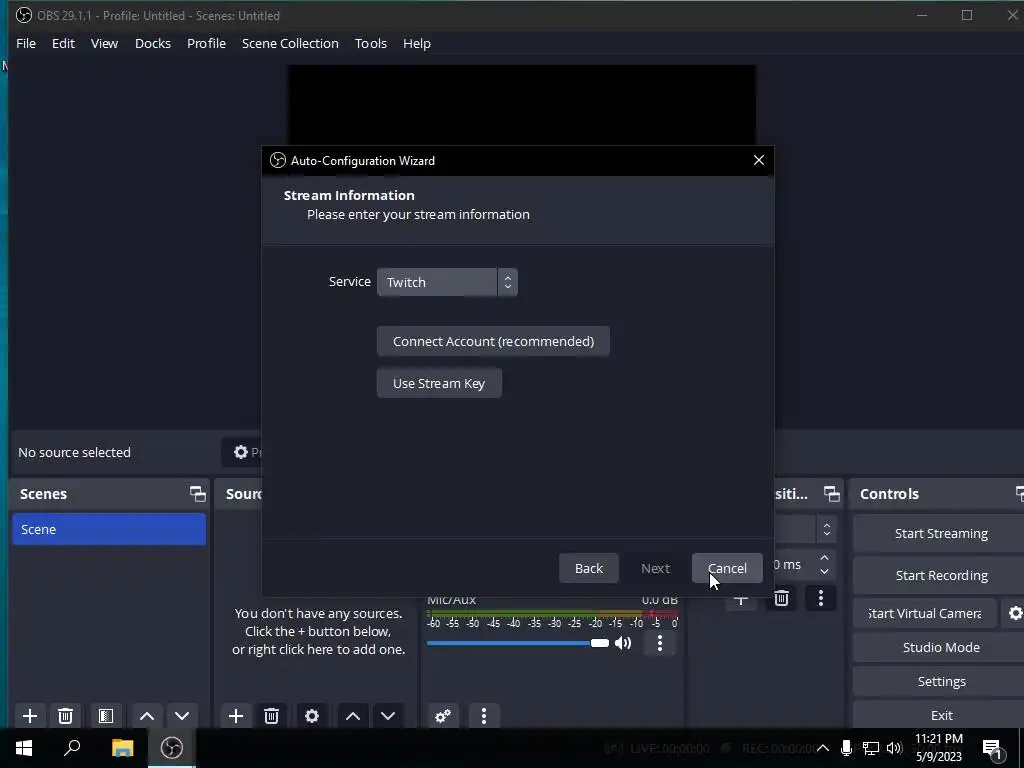Mute the Mic/Aux speaker icon

623,643
